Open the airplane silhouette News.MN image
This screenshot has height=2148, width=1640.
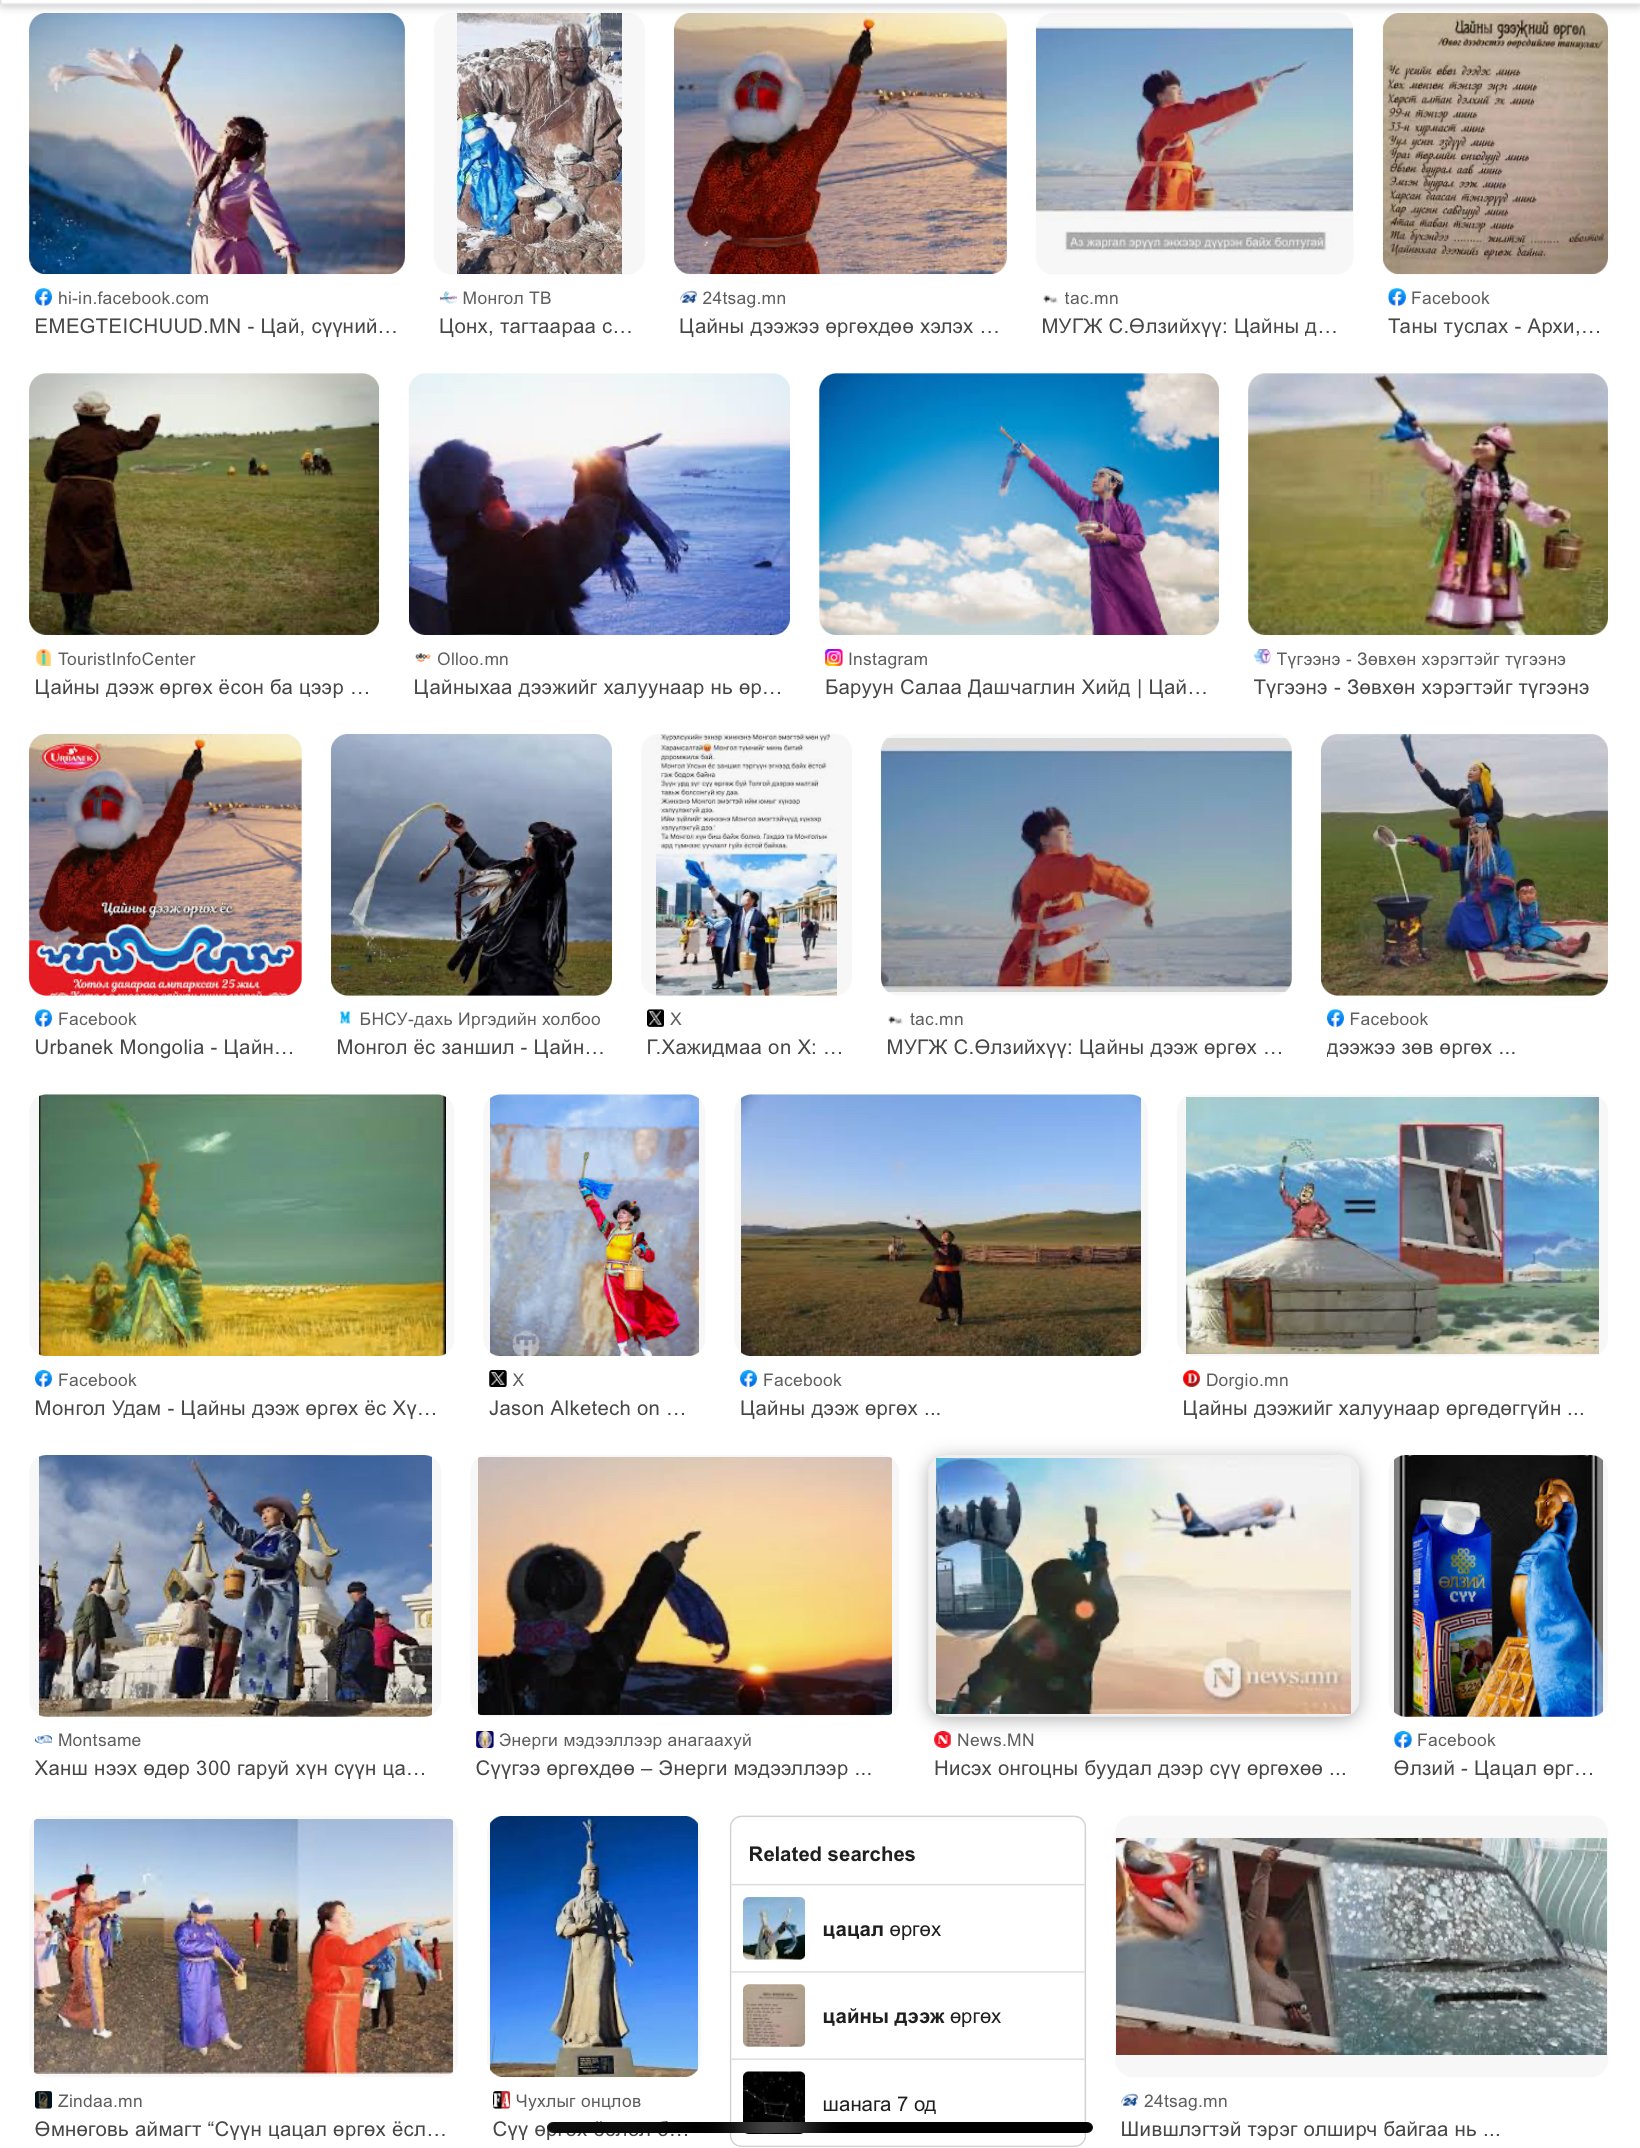pyautogui.click(x=1143, y=1585)
